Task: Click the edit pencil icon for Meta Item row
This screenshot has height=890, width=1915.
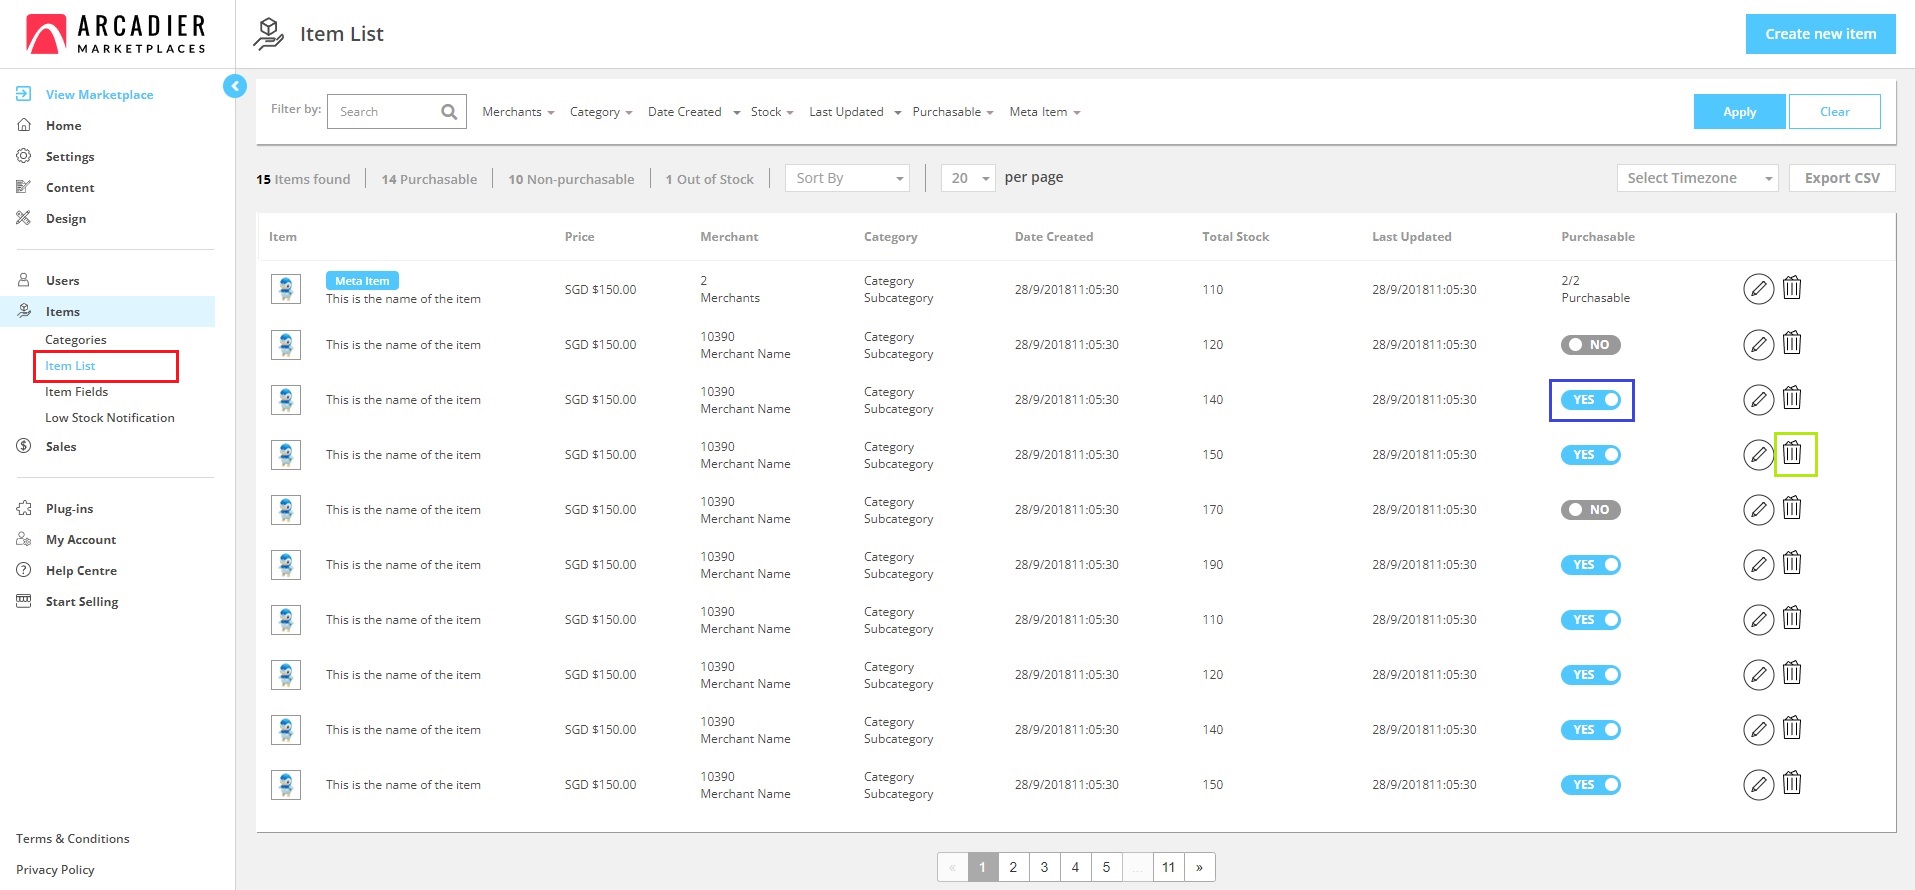Action: 1758,289
